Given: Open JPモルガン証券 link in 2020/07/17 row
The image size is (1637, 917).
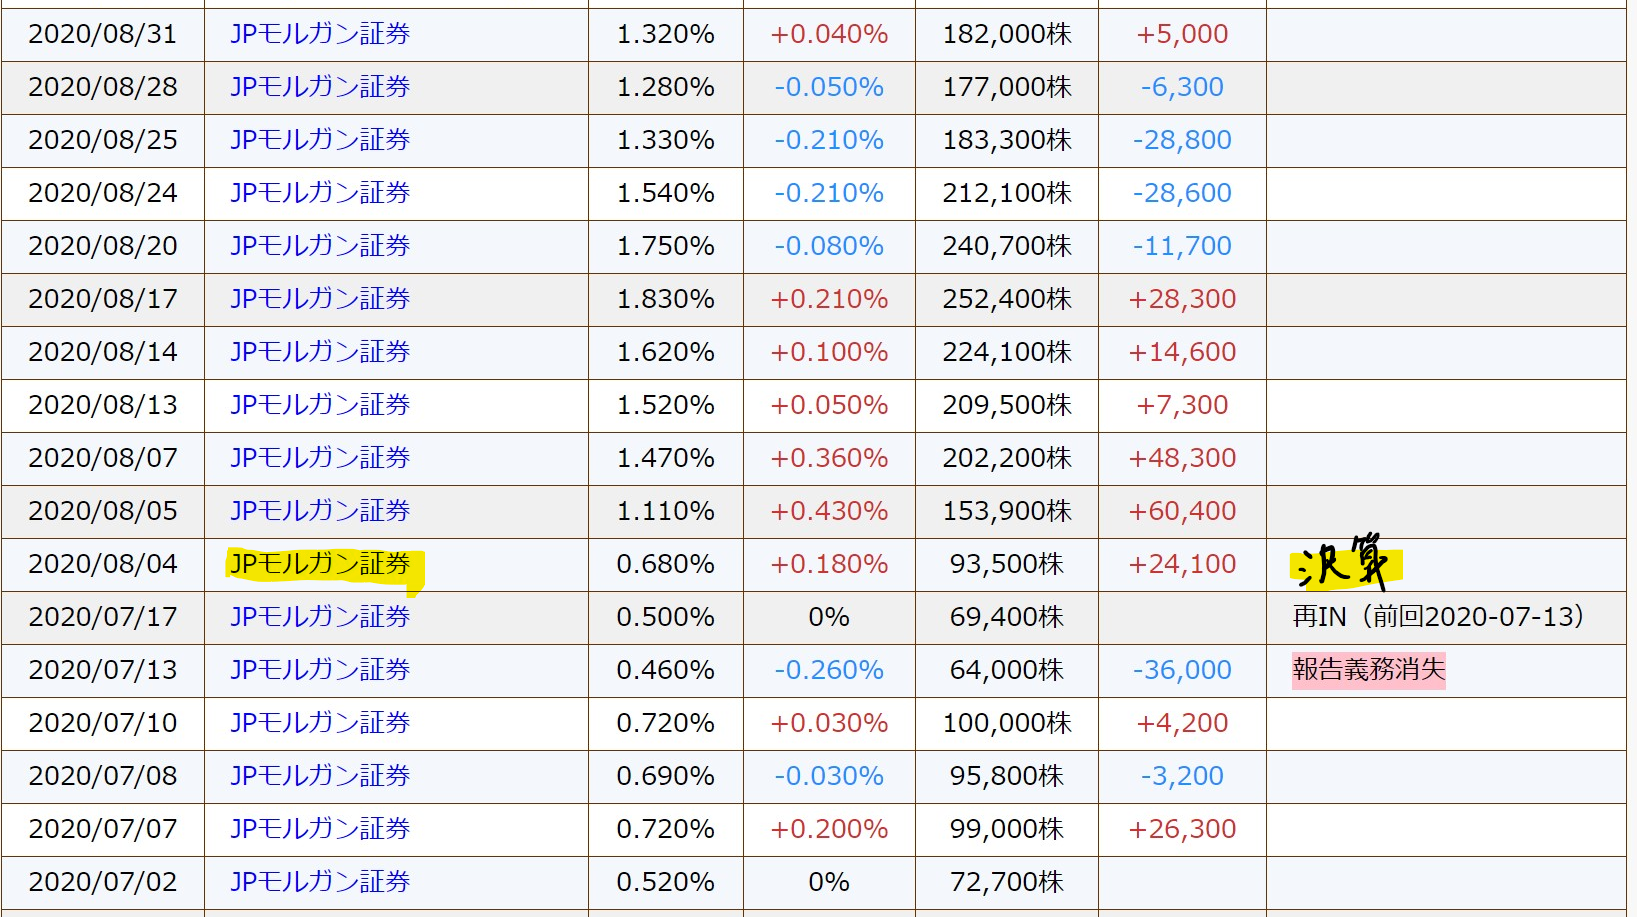Looking at the screenshot, I should 320,617.
